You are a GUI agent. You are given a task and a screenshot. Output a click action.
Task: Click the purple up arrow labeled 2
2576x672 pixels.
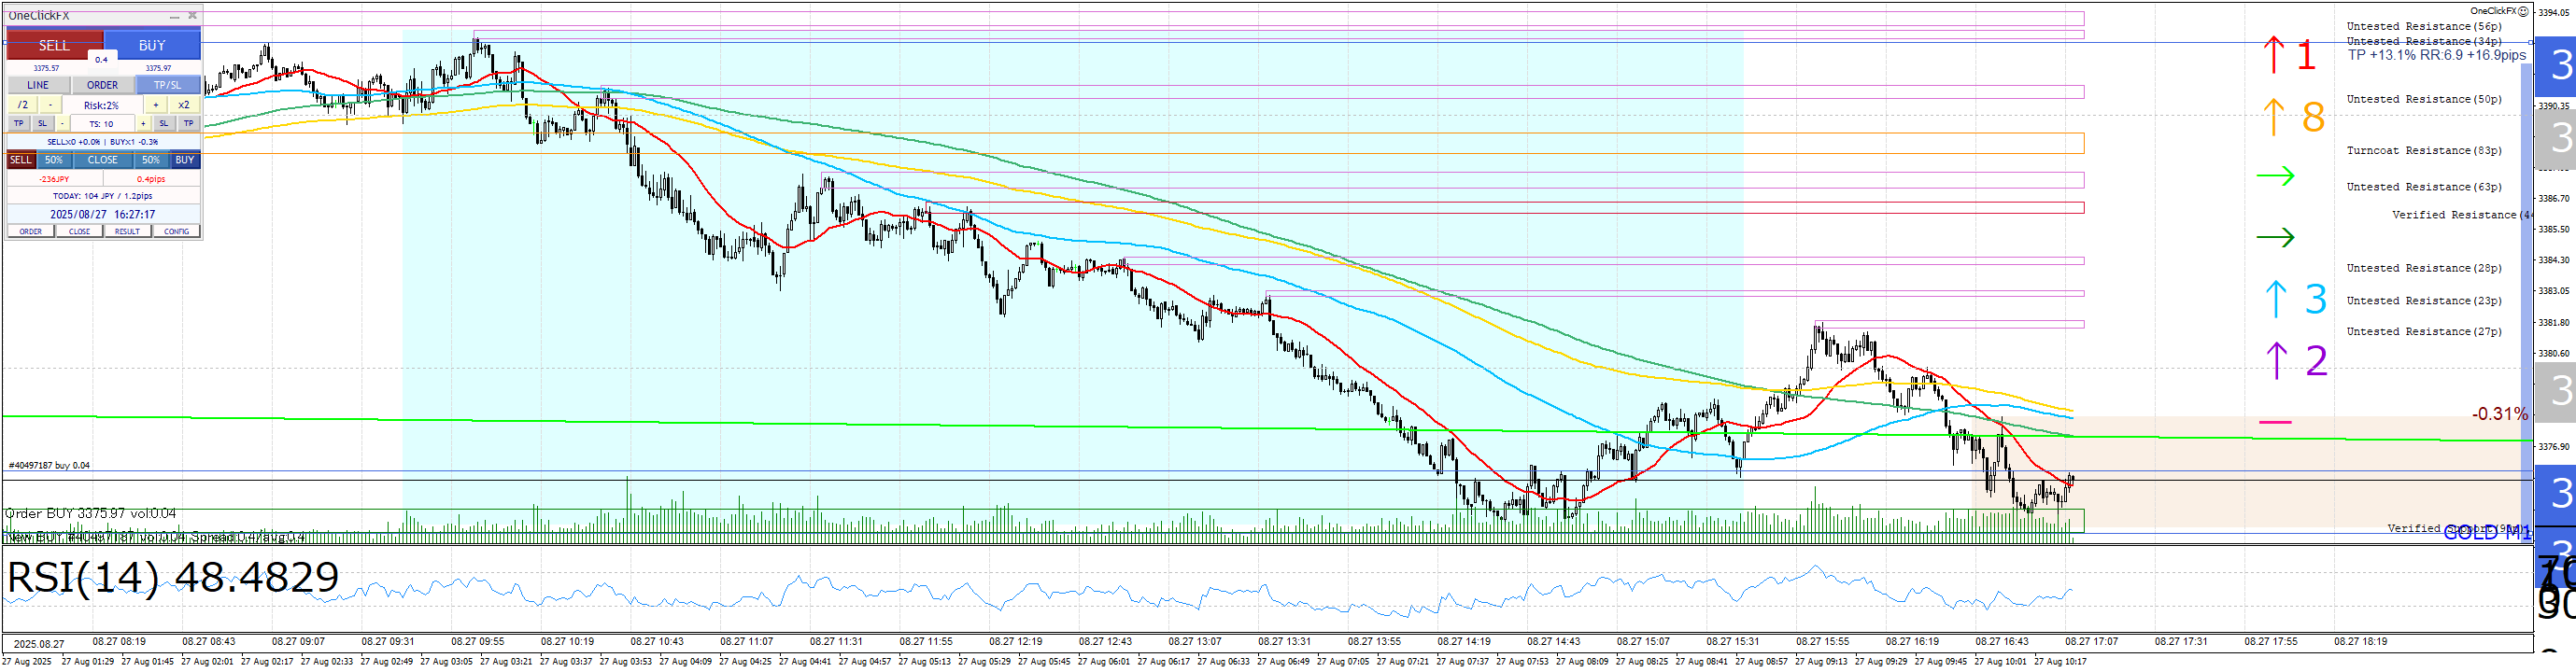(2276, 360)
